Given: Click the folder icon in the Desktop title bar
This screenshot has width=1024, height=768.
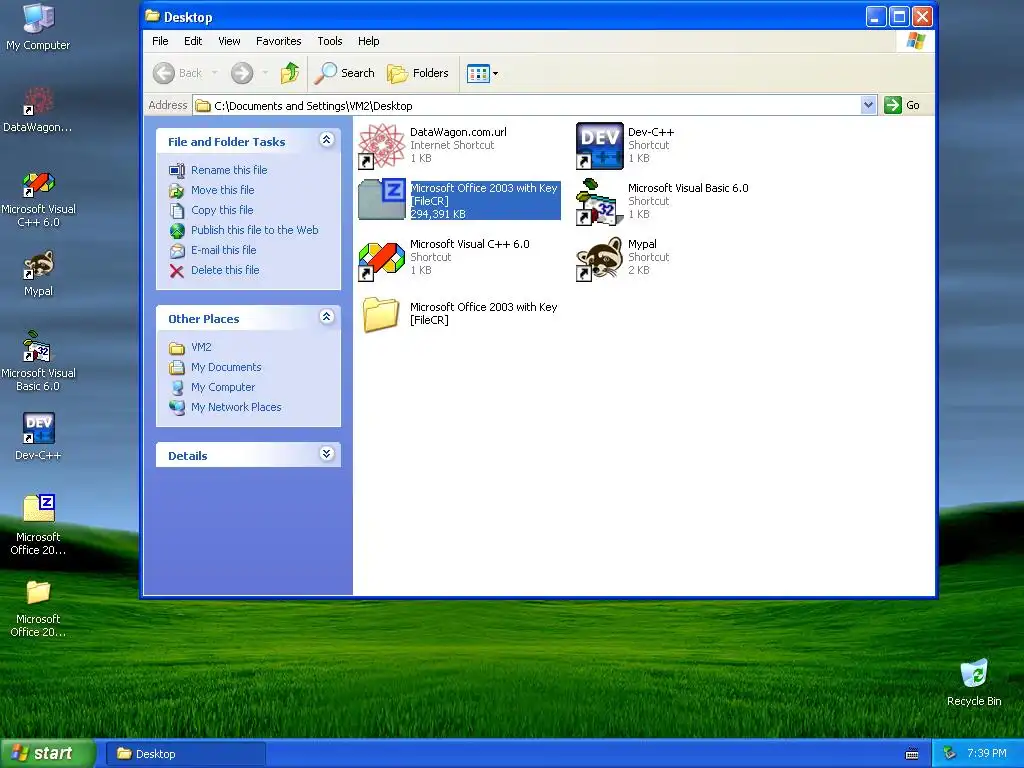Looking at the screenshot, I should click(152, 16).
